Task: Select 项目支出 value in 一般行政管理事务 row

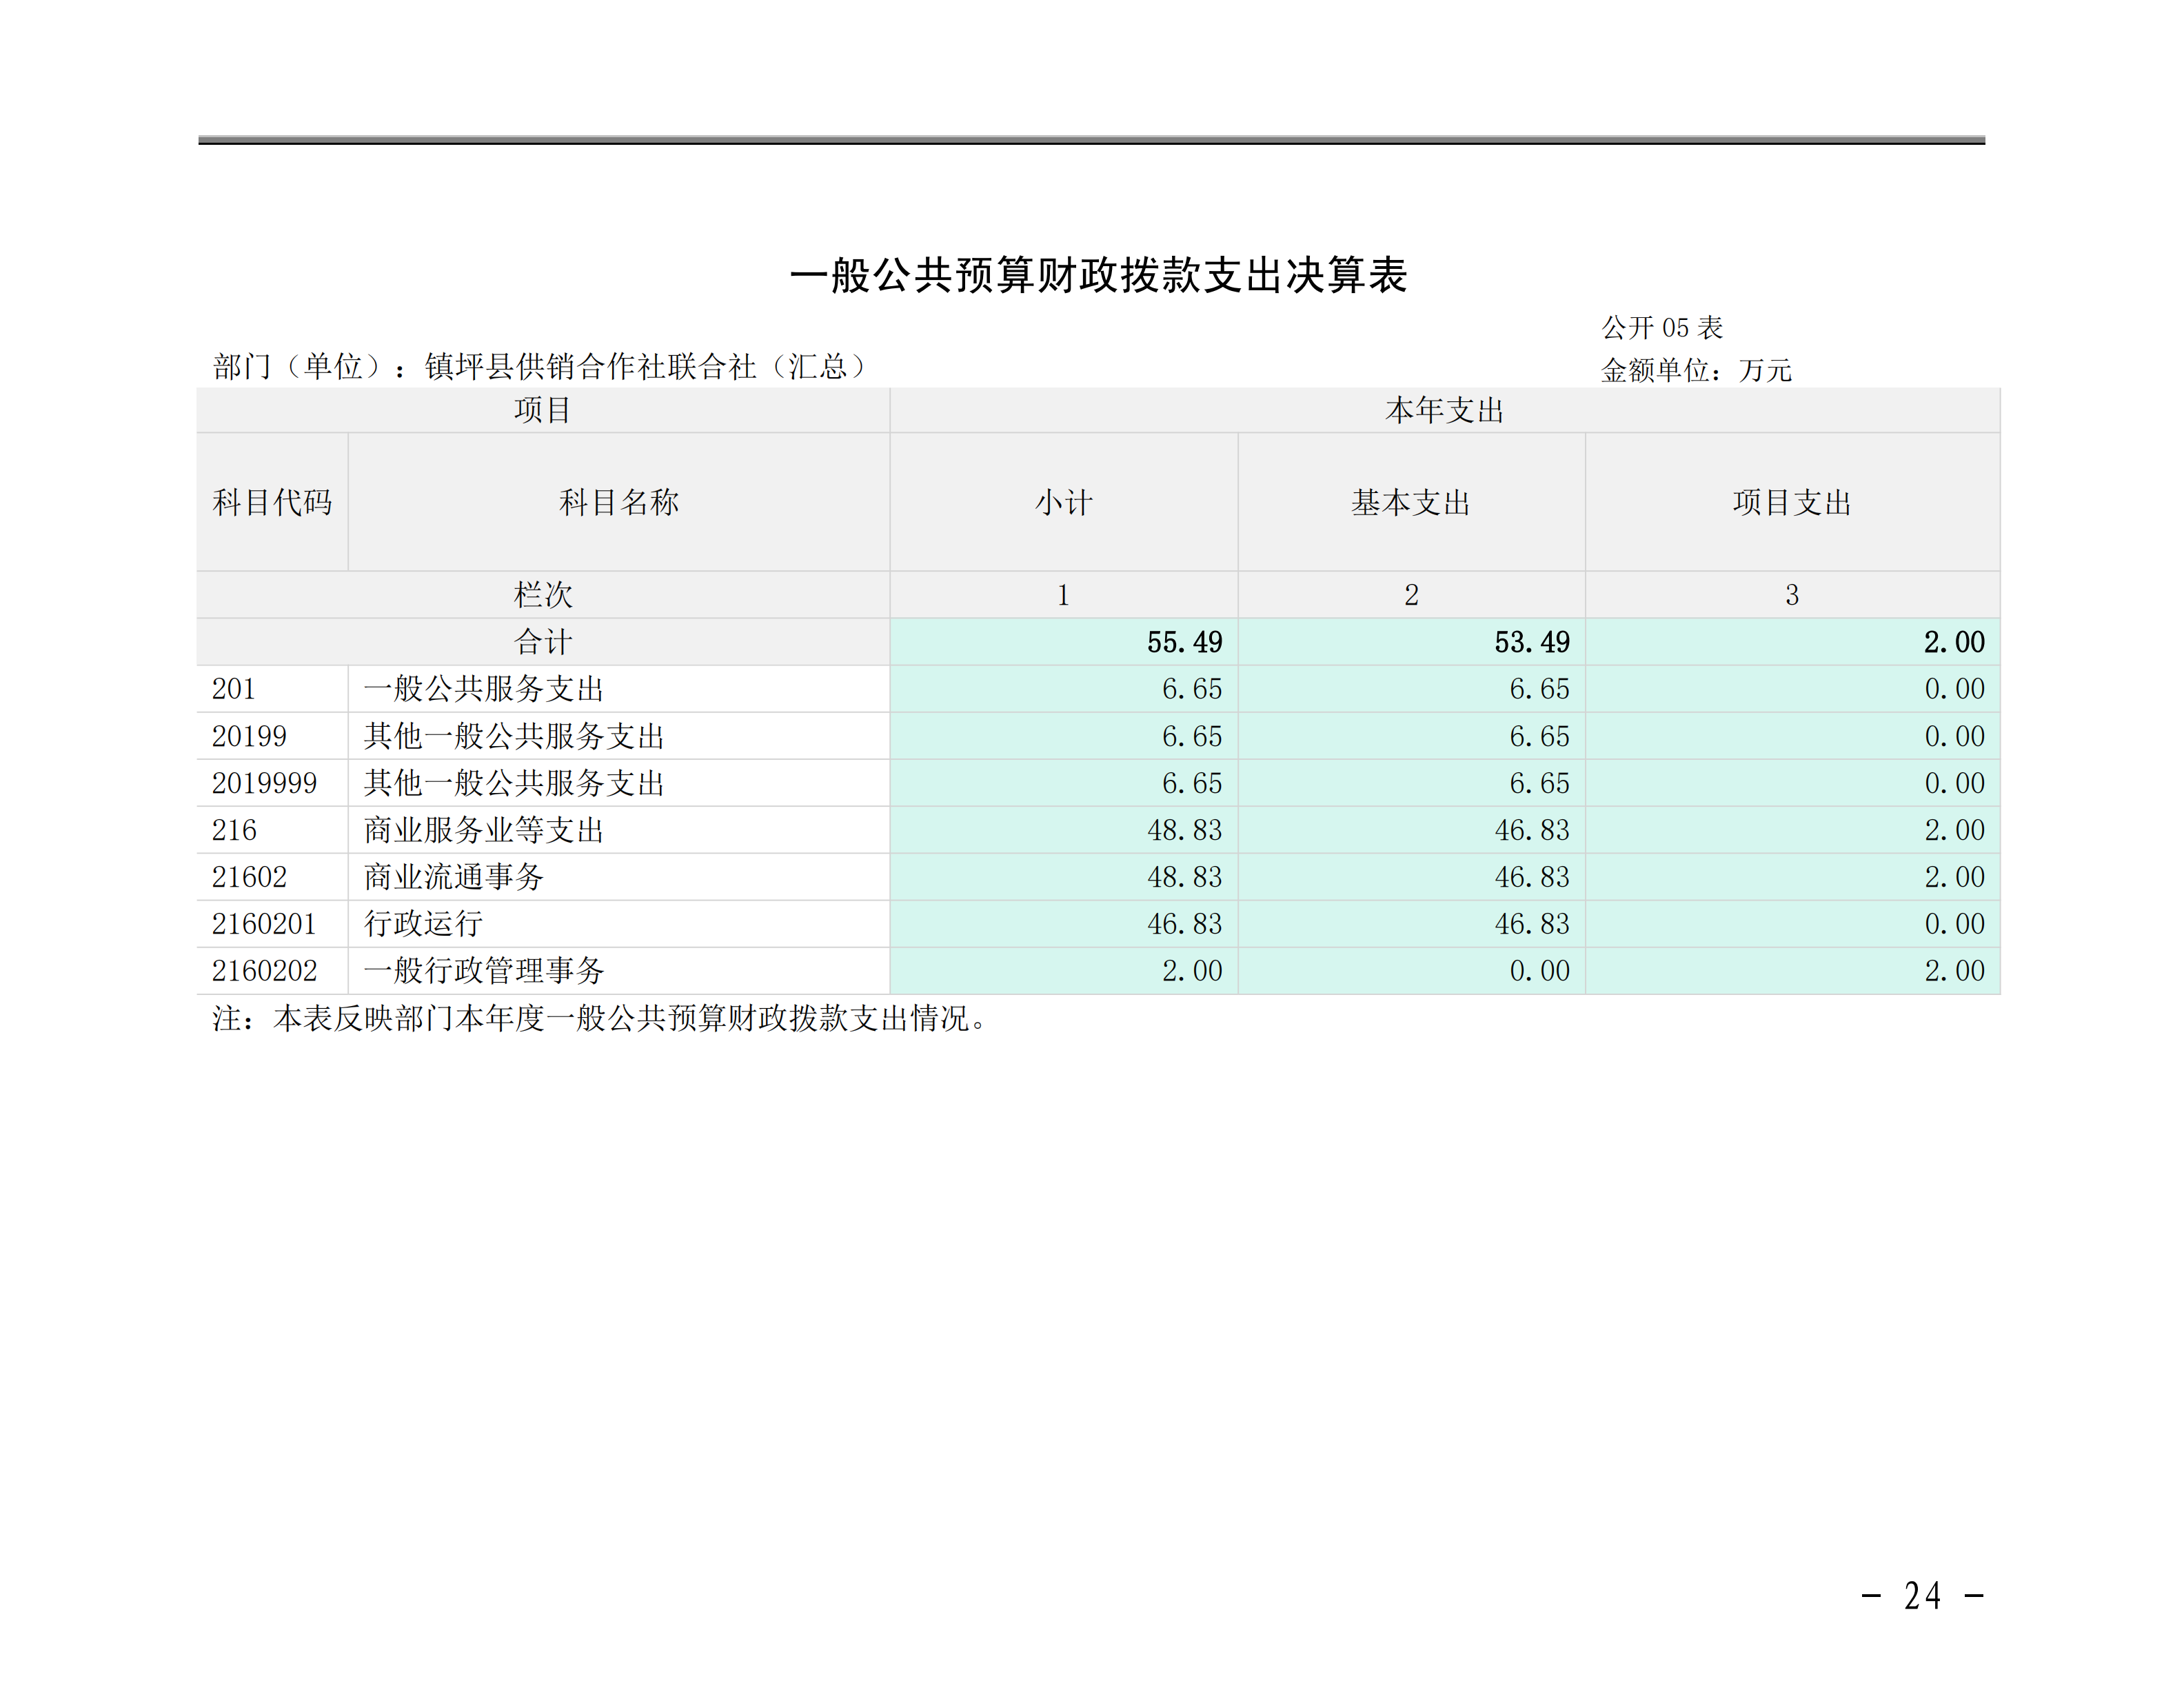Action: [1792, 971]
